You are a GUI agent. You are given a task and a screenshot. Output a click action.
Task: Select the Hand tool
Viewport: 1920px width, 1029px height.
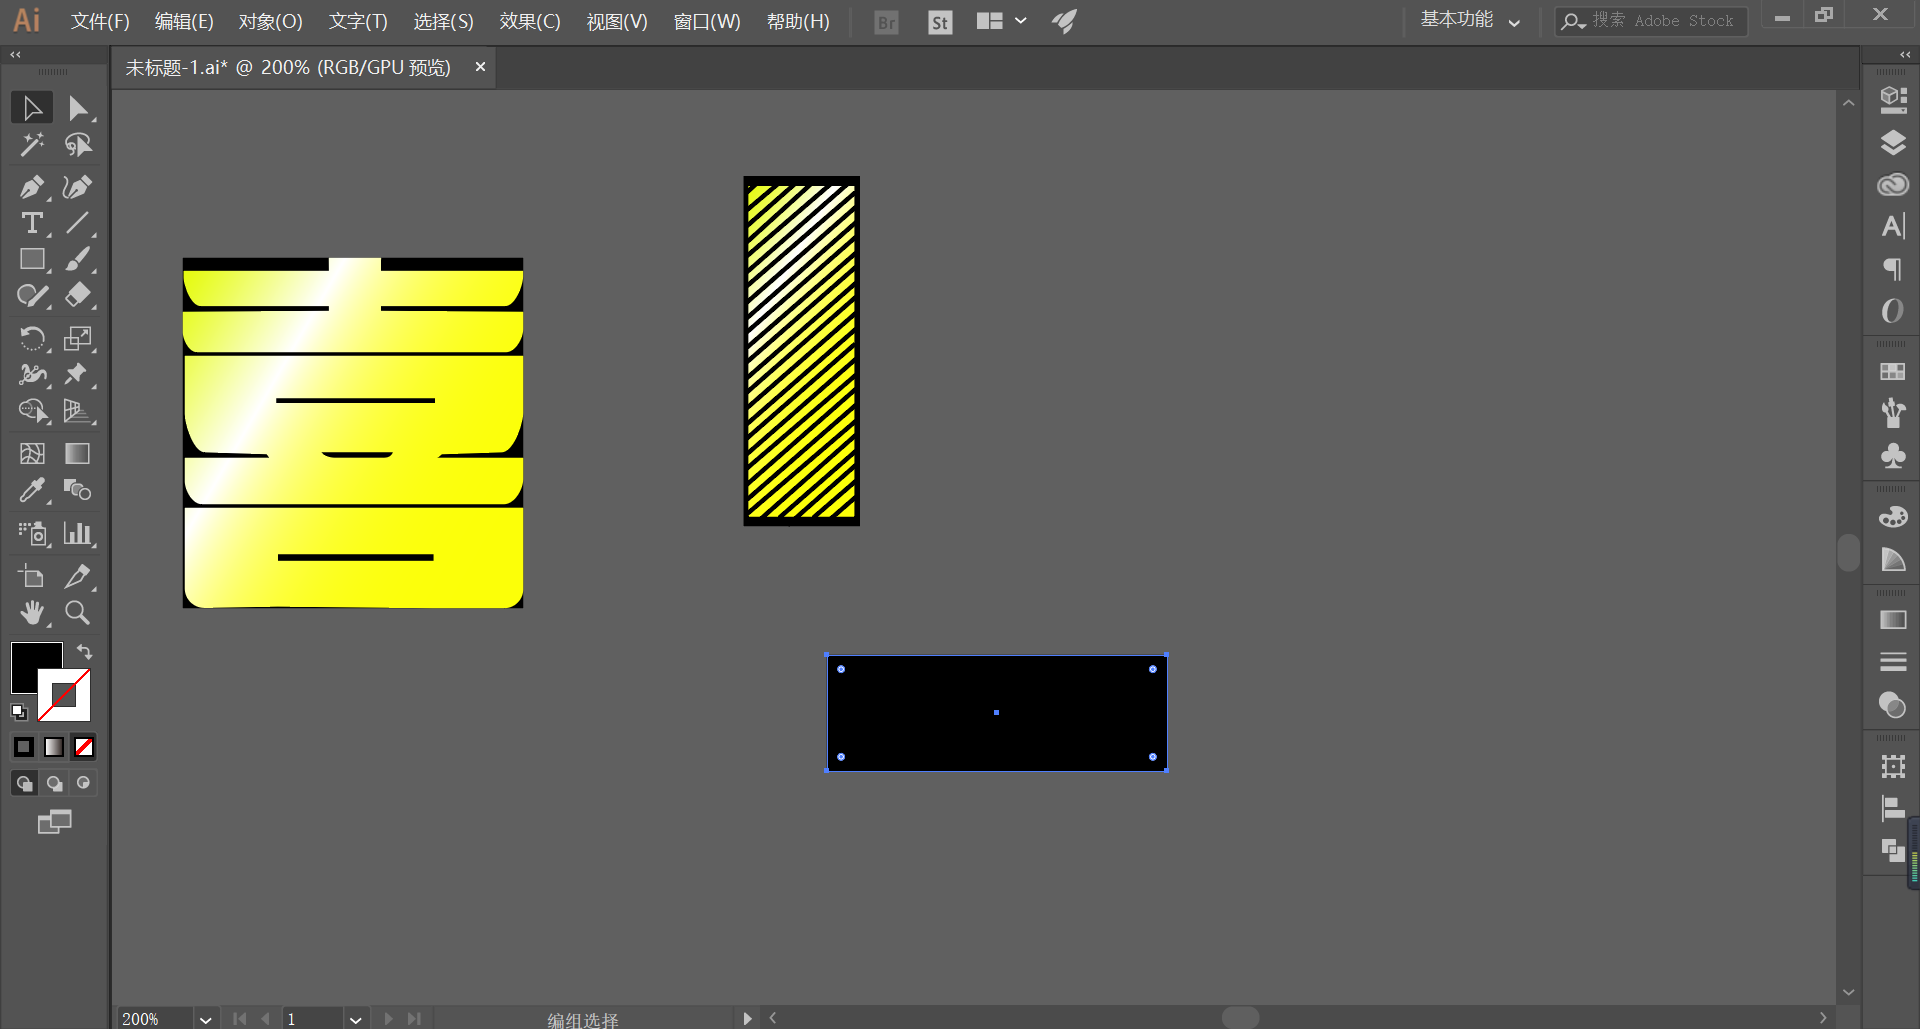(x=32, y=613)
